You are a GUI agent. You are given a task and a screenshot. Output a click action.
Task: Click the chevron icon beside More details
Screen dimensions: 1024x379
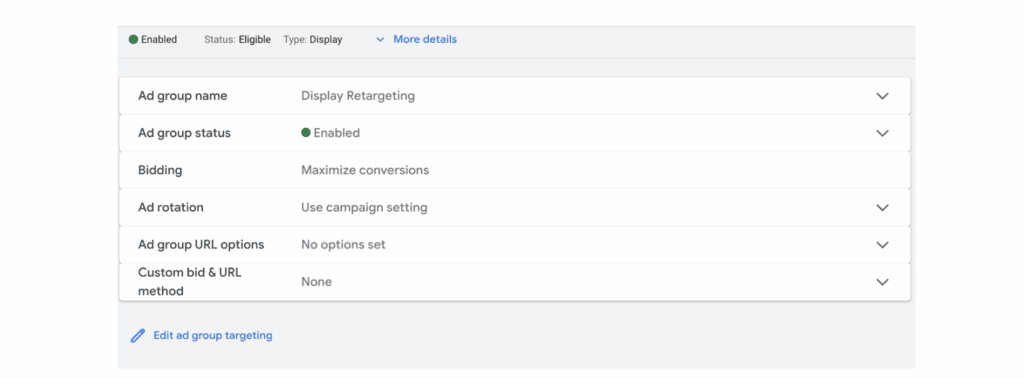381,39
